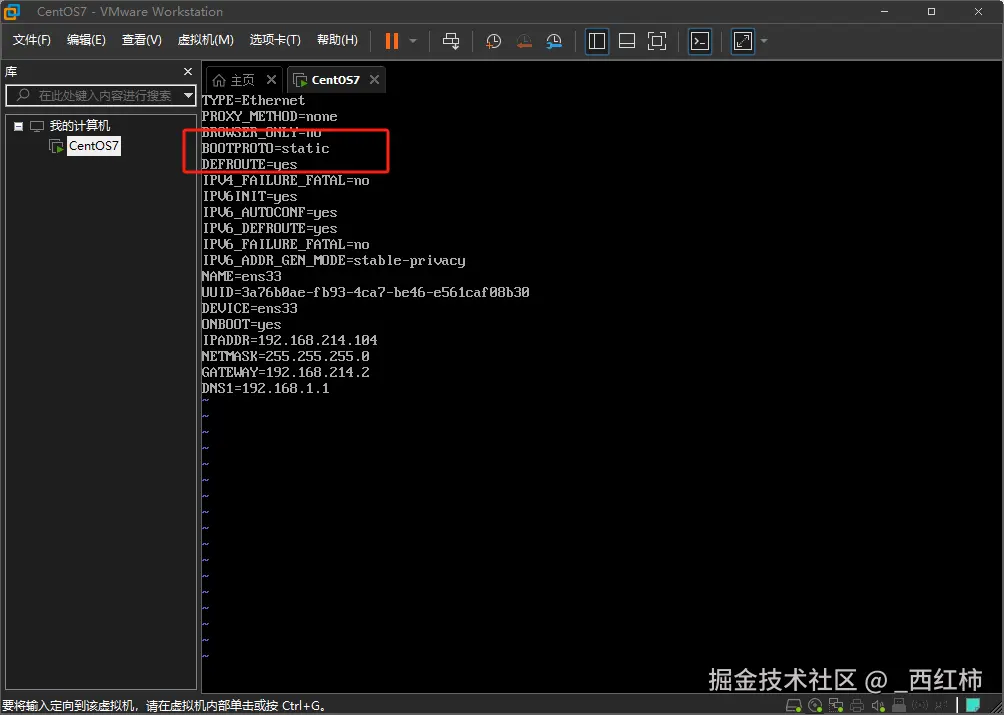Open the stretch mode dropdown arrow
Image resolution: width=1004 pixels, height=715 pixels.
(764, 41)
